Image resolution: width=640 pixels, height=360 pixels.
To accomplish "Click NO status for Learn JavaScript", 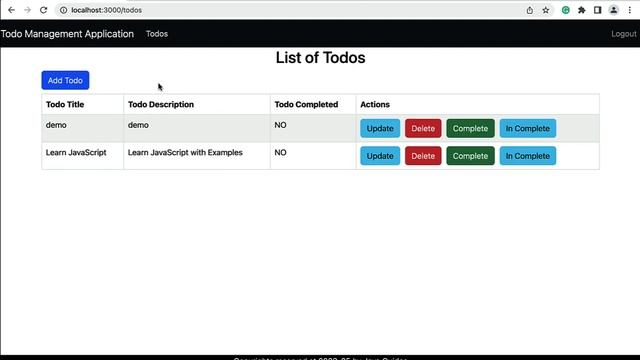I will 280,153.
